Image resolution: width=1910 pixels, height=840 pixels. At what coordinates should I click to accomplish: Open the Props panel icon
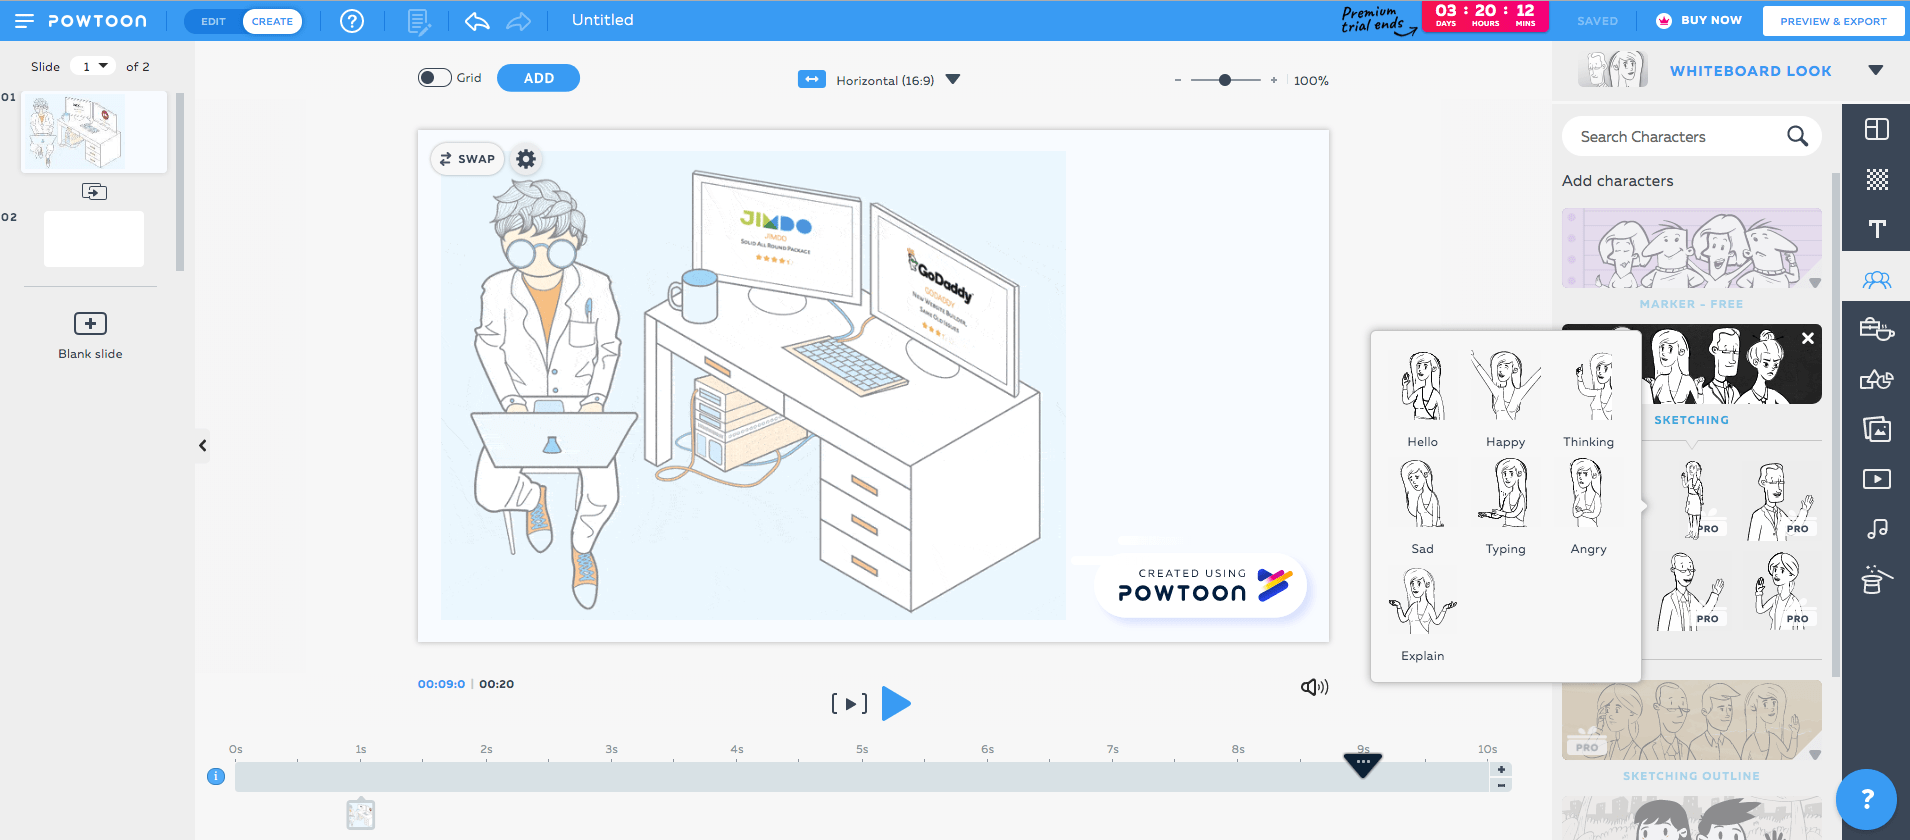(x=1877, y=329)
